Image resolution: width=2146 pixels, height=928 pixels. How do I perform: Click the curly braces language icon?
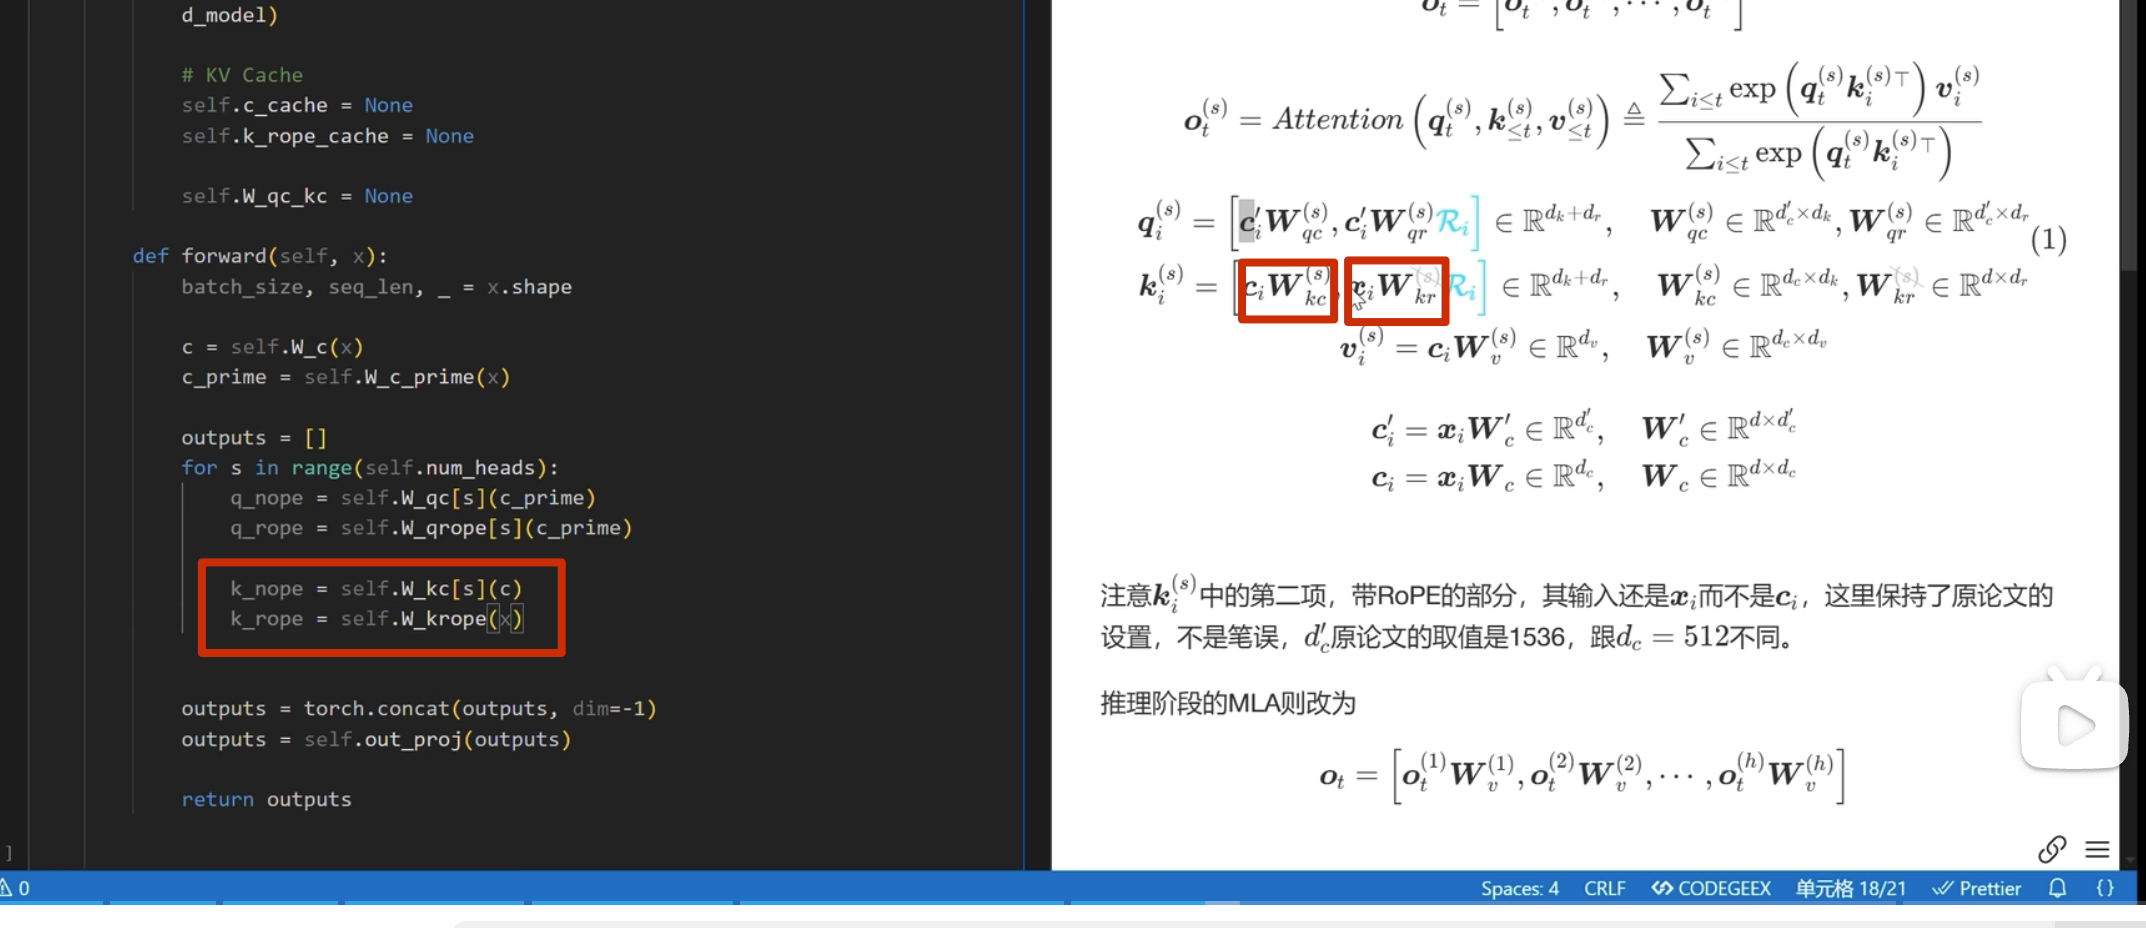tap(2105, 888)
